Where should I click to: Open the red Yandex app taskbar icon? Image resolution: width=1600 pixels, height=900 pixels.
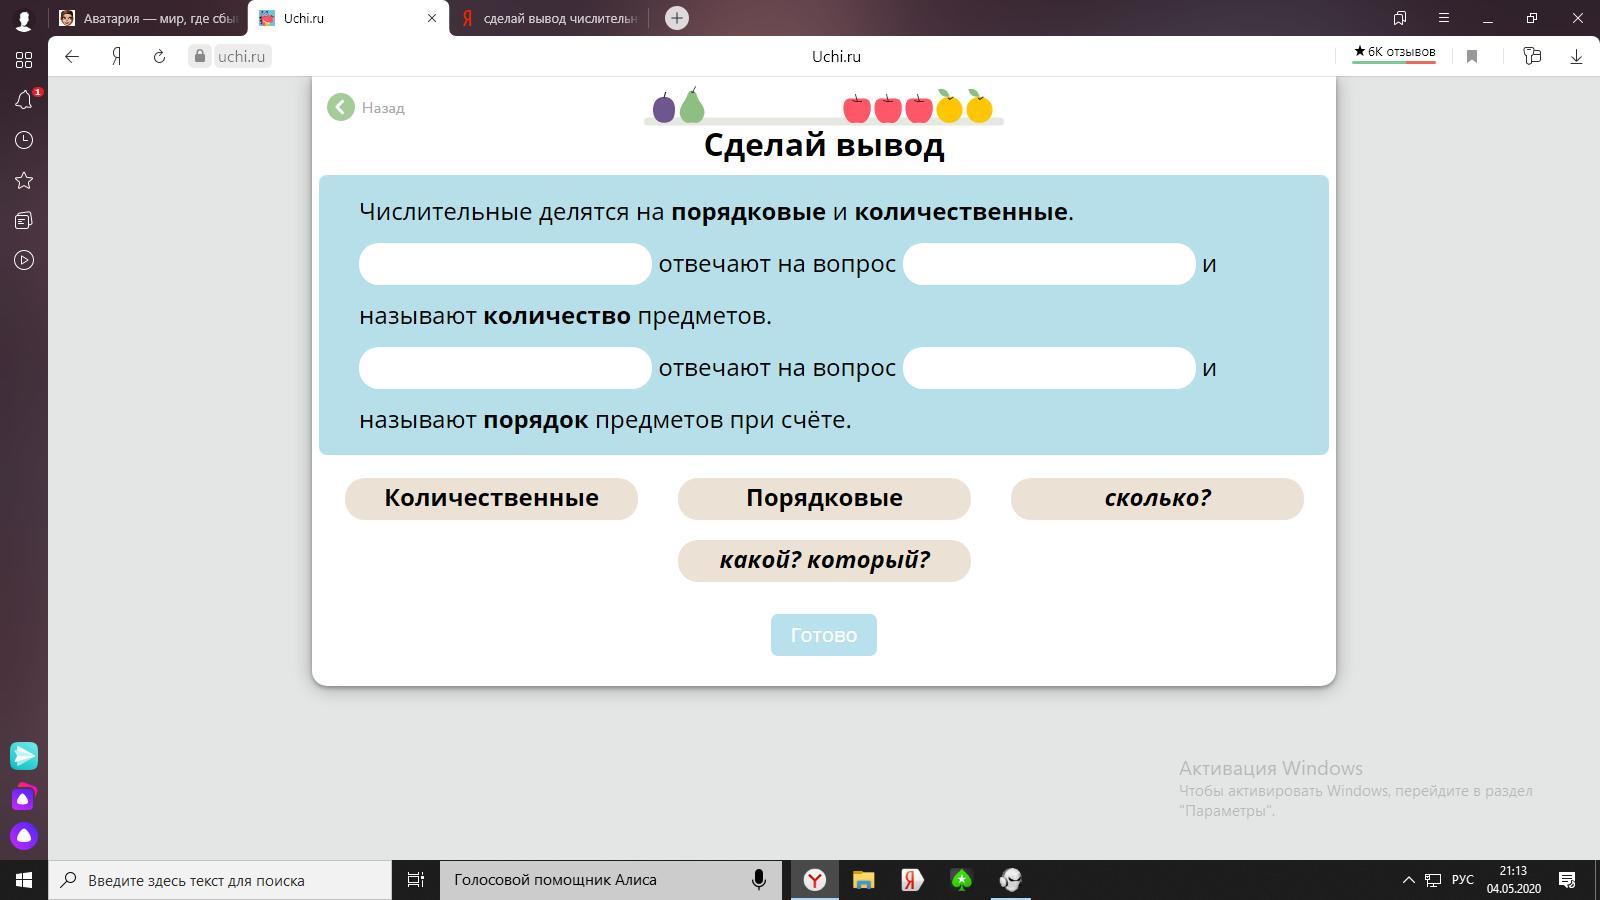click(x=911, y=880)
